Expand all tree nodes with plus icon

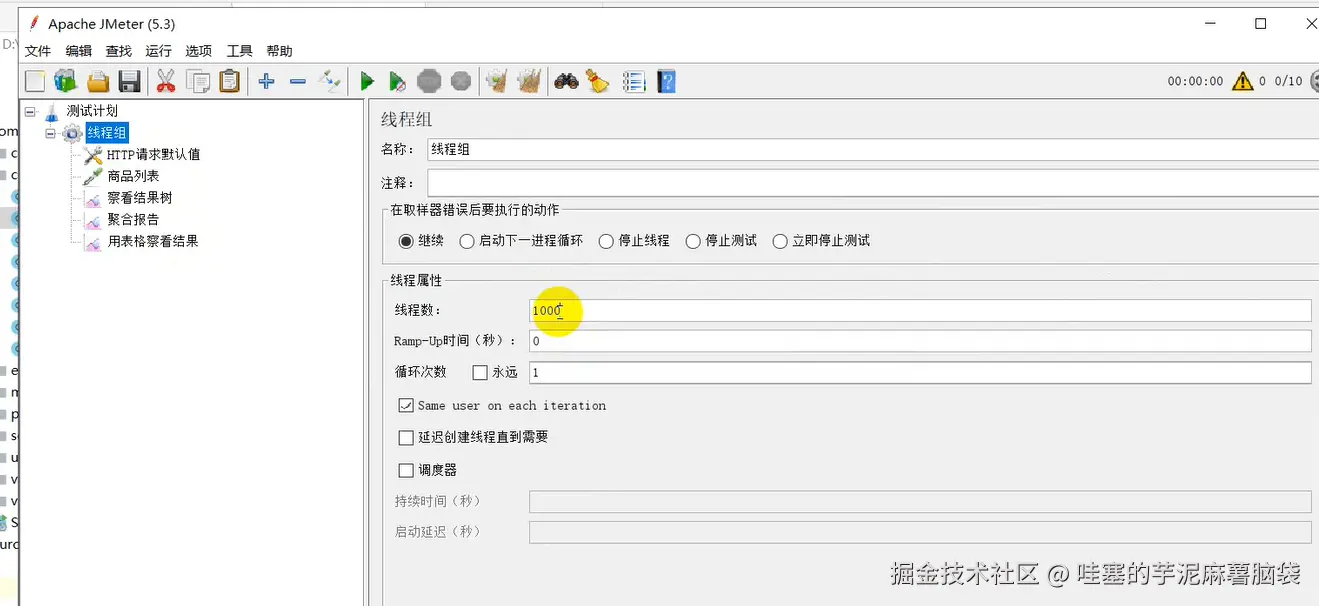(x=266, y=82)
